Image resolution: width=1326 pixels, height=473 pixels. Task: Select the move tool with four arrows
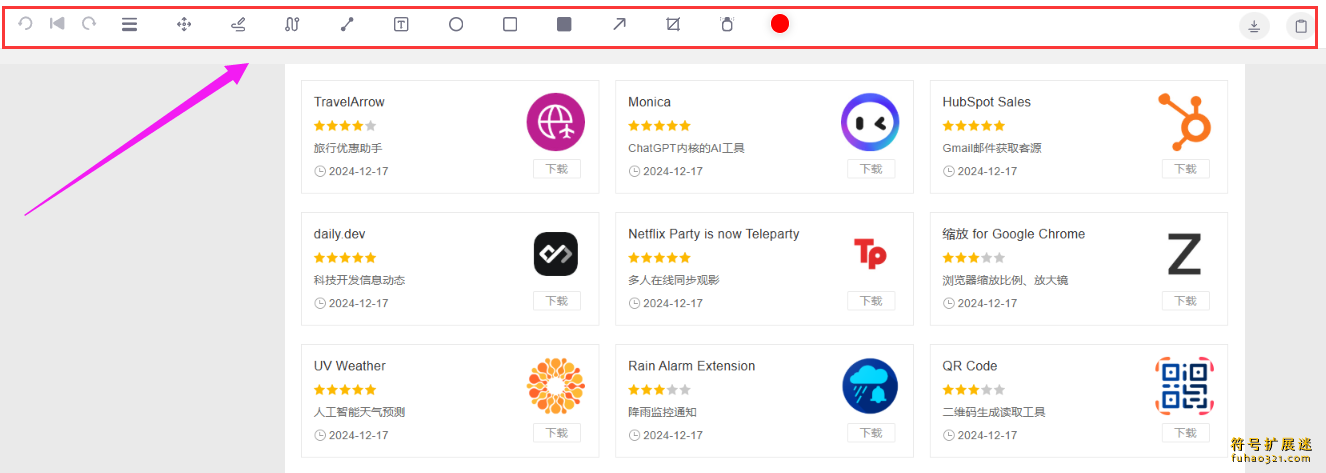[x=184, y=24]
